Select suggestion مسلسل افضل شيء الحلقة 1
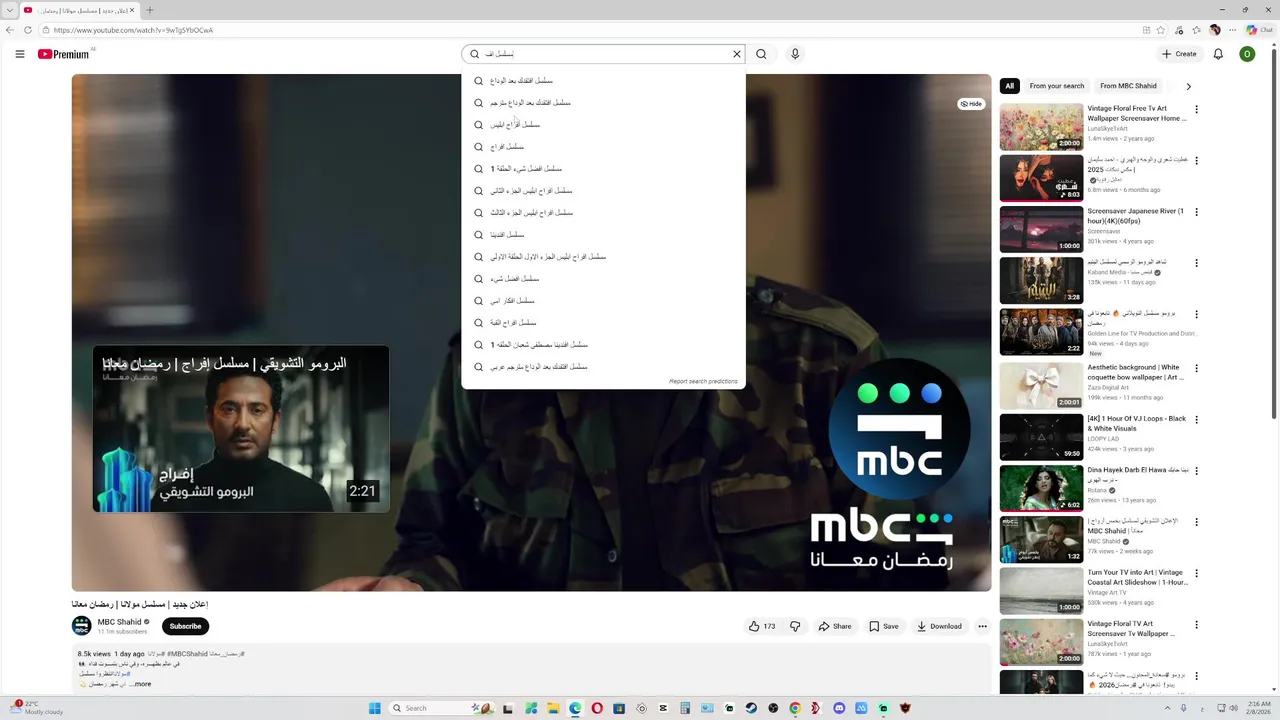This screenshot has width=1280, height=720. 603,169
